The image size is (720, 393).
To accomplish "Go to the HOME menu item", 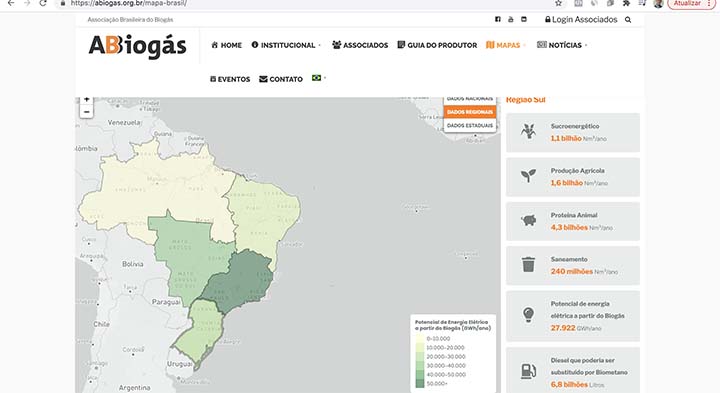I will coord(226,45).
